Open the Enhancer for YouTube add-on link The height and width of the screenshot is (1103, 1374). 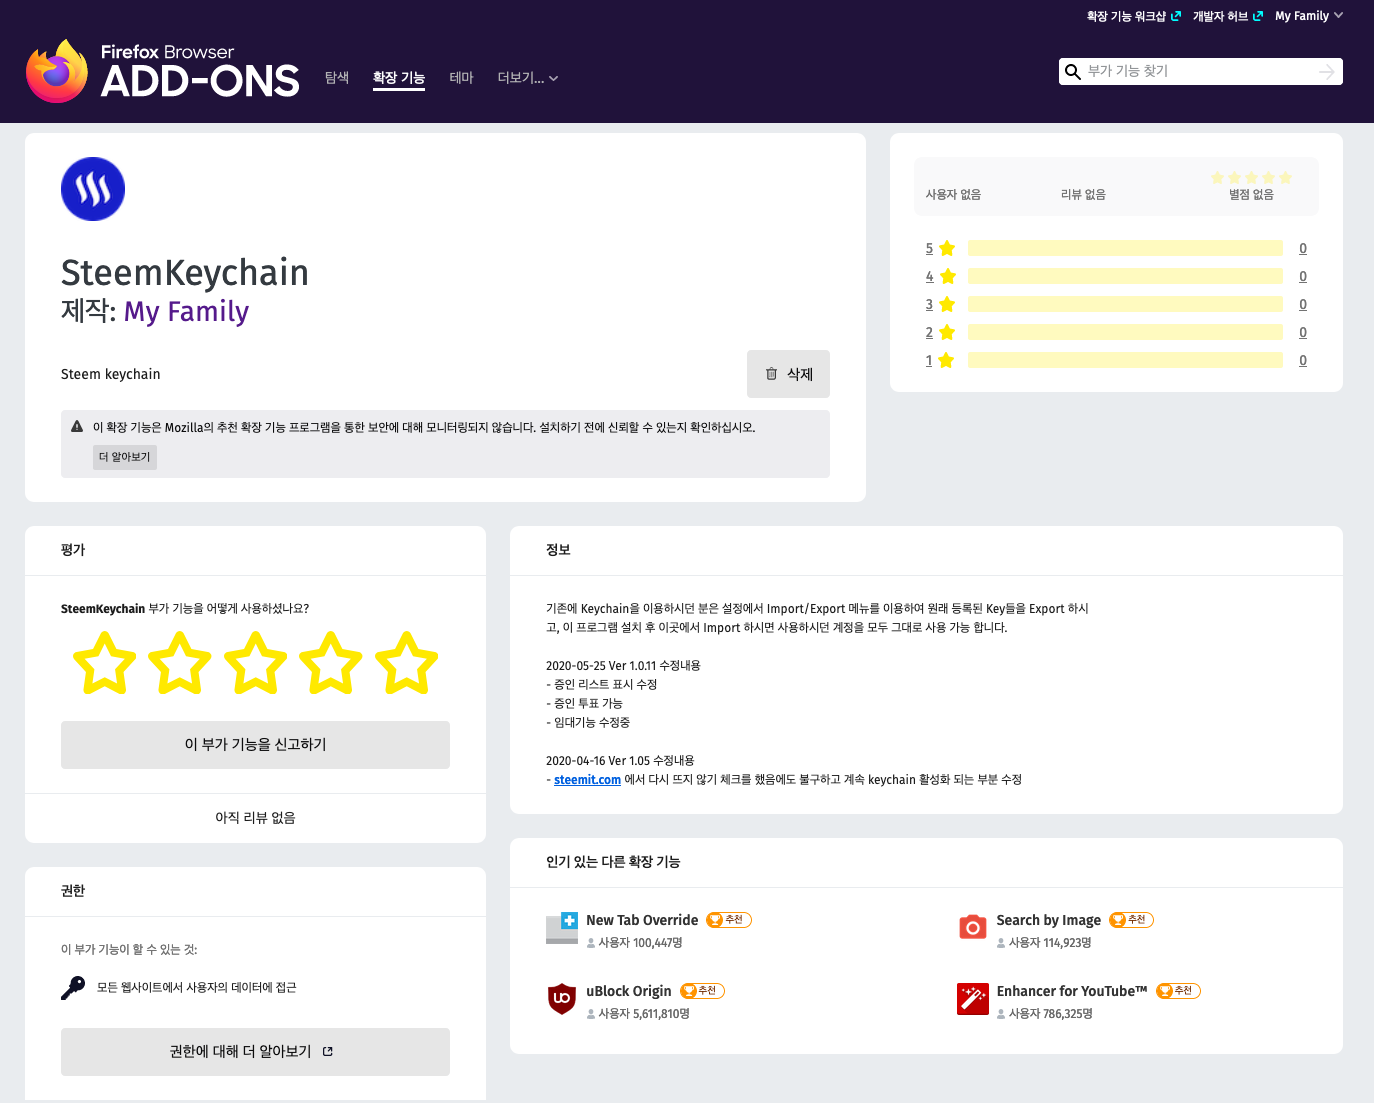click(x=1072, y=991)
